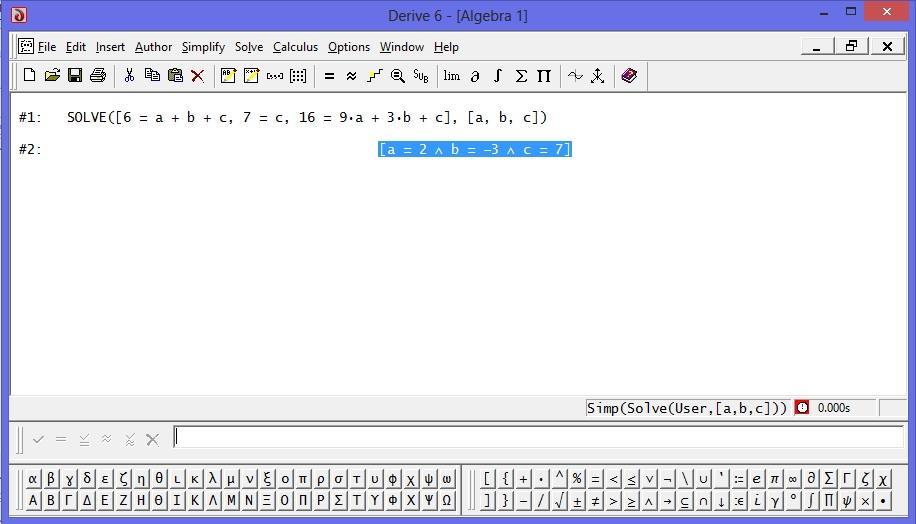Click the Author Matrix grid icon
This screenshot has height=524, width=916.
pos(298,75)
